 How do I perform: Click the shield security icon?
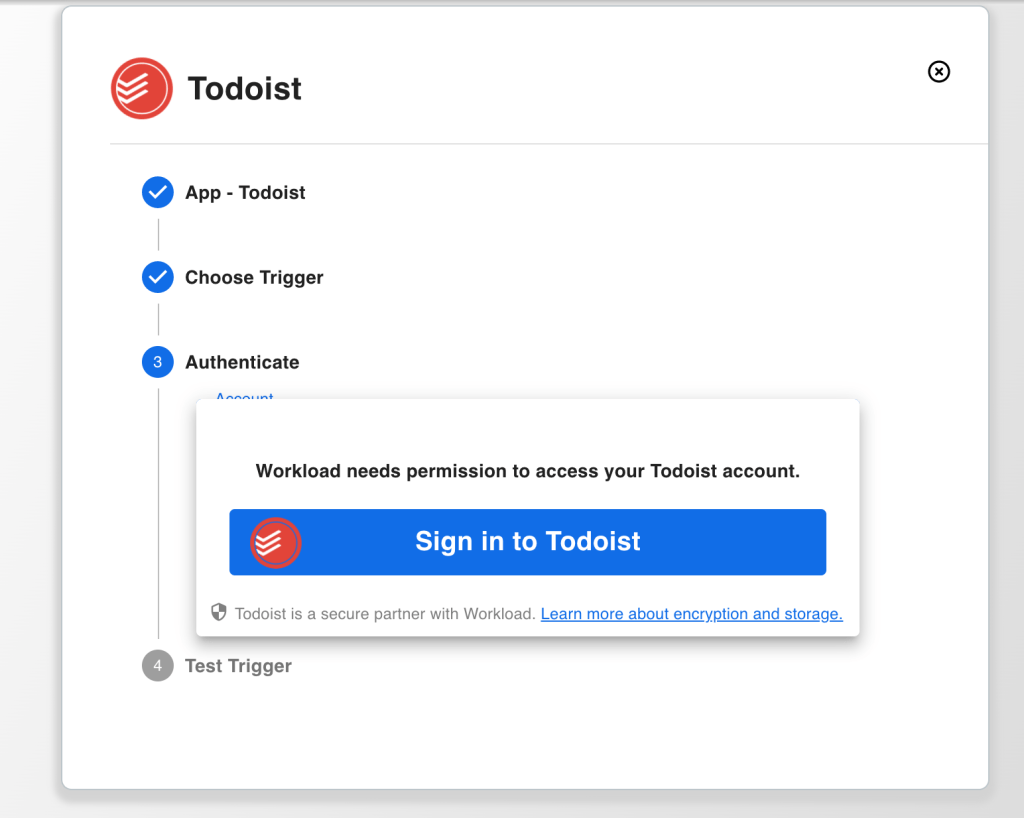pos(219,612)
